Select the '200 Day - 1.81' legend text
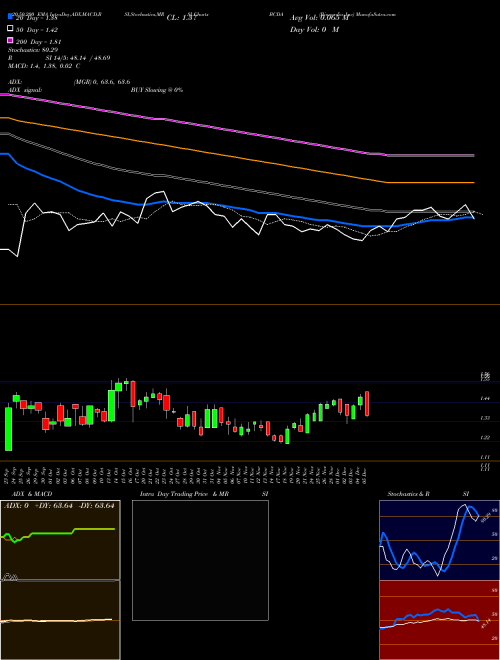This screenshot has height=660, width=500. 39,42
